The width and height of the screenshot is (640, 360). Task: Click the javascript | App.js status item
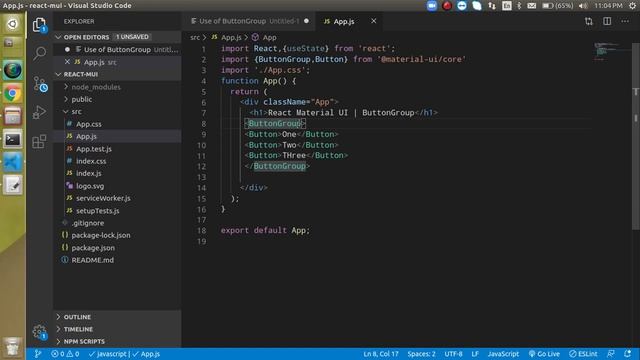tap(124, 354)
